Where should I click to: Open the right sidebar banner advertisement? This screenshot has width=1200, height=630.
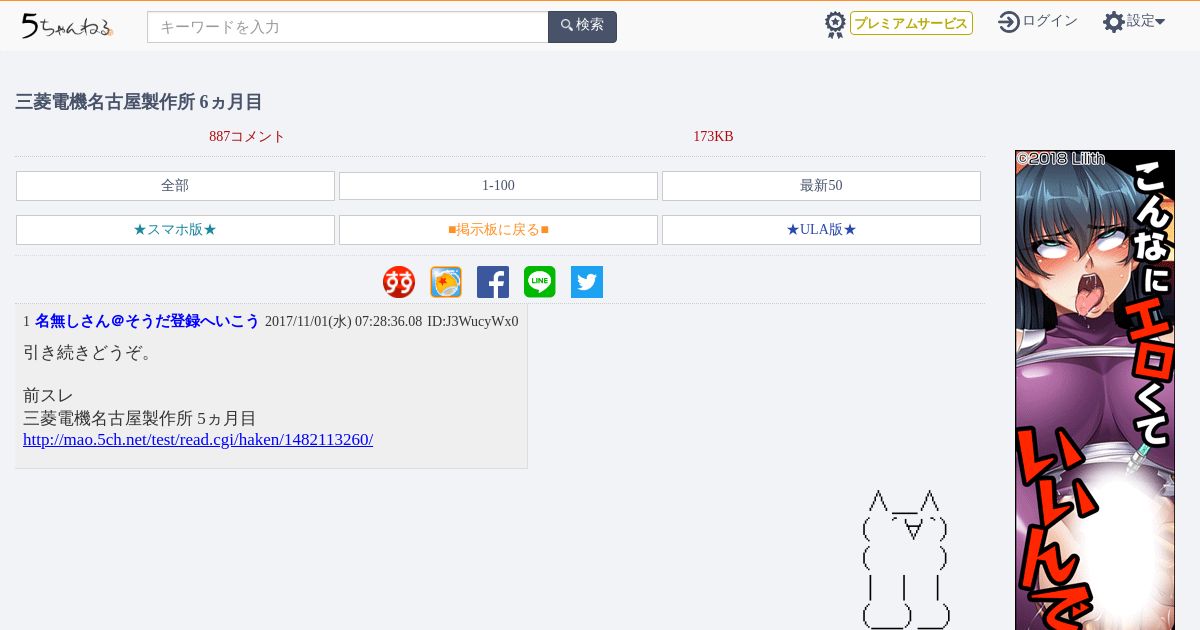[1095, 390]
